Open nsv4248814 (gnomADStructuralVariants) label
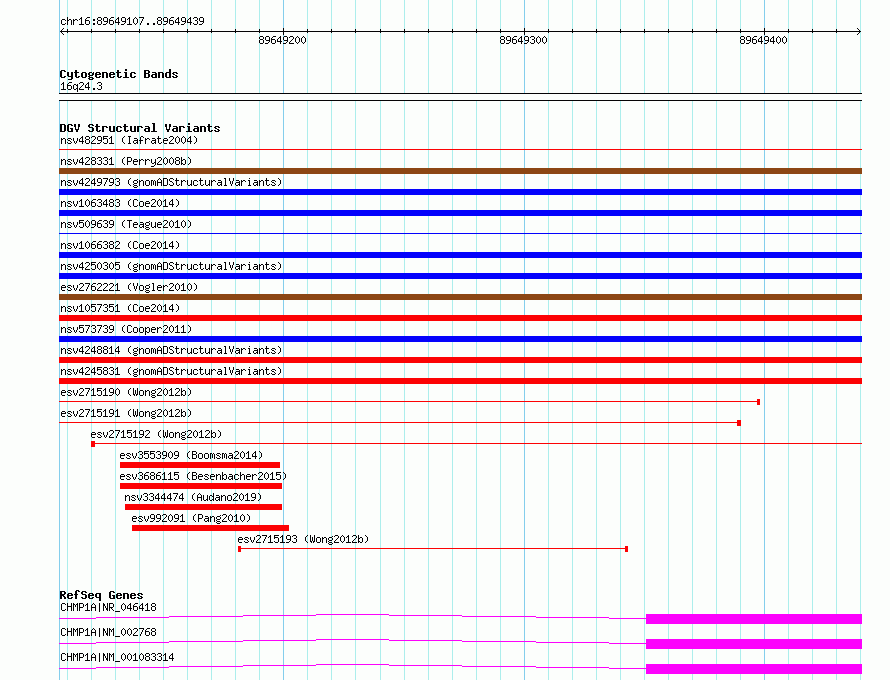 (x=171, y=350)
